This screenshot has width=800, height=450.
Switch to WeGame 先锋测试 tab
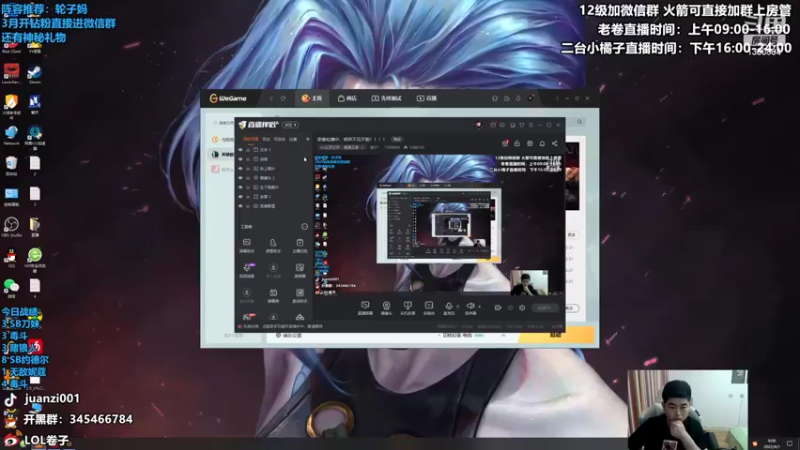pos(386,98)
